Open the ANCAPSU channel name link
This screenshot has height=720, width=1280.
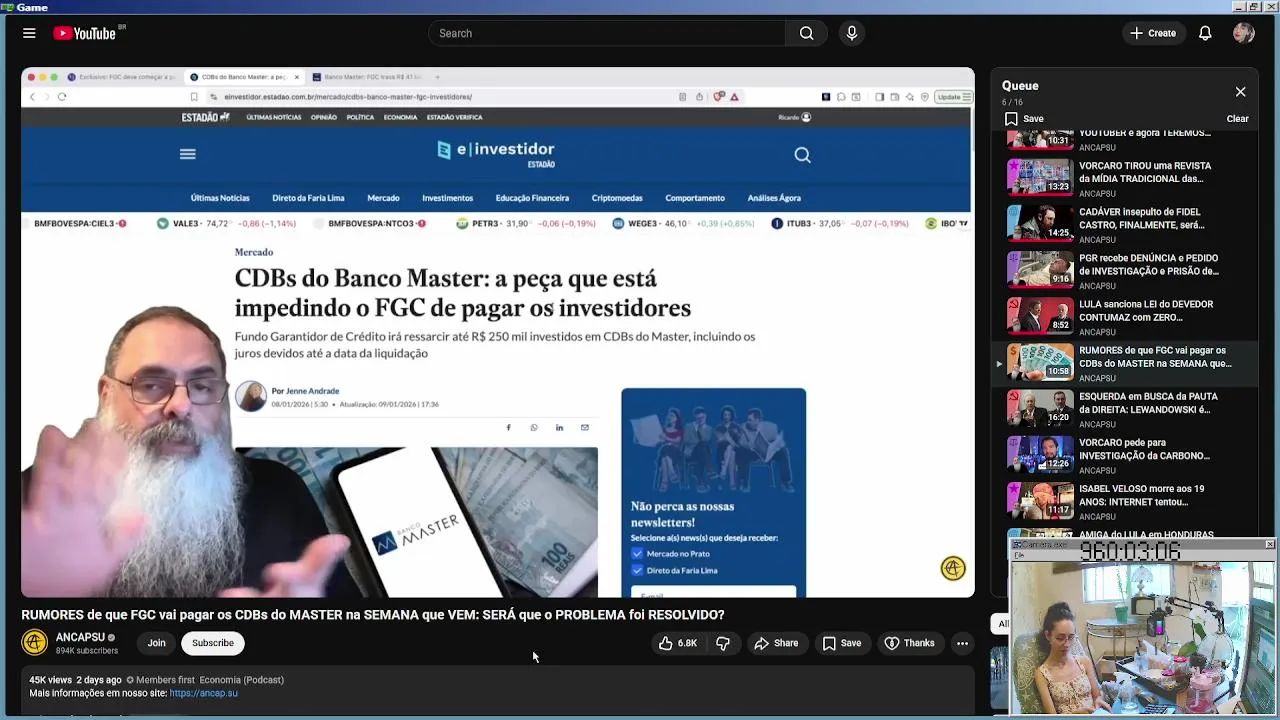(80, 637)
